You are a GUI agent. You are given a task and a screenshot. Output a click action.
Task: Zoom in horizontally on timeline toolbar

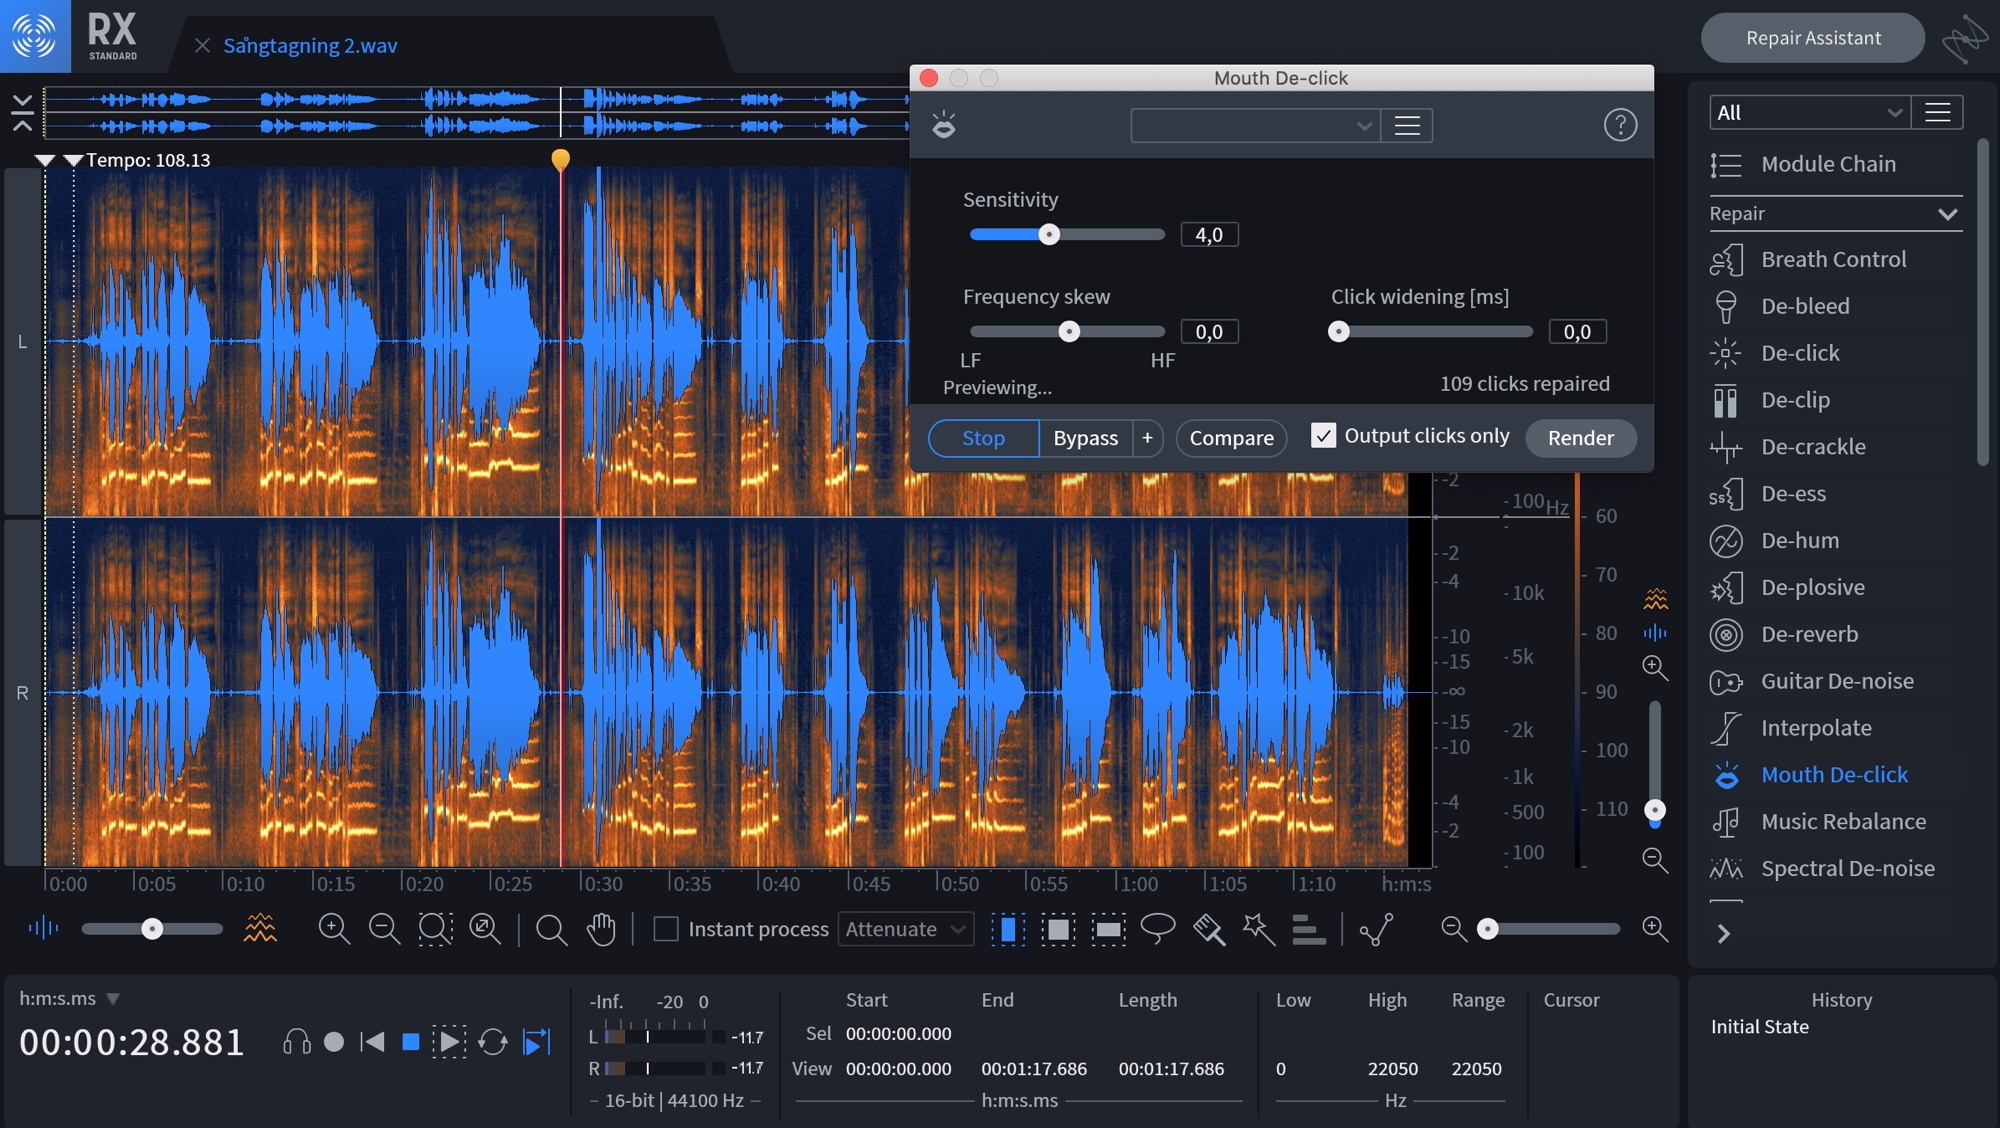coord(333,929)
